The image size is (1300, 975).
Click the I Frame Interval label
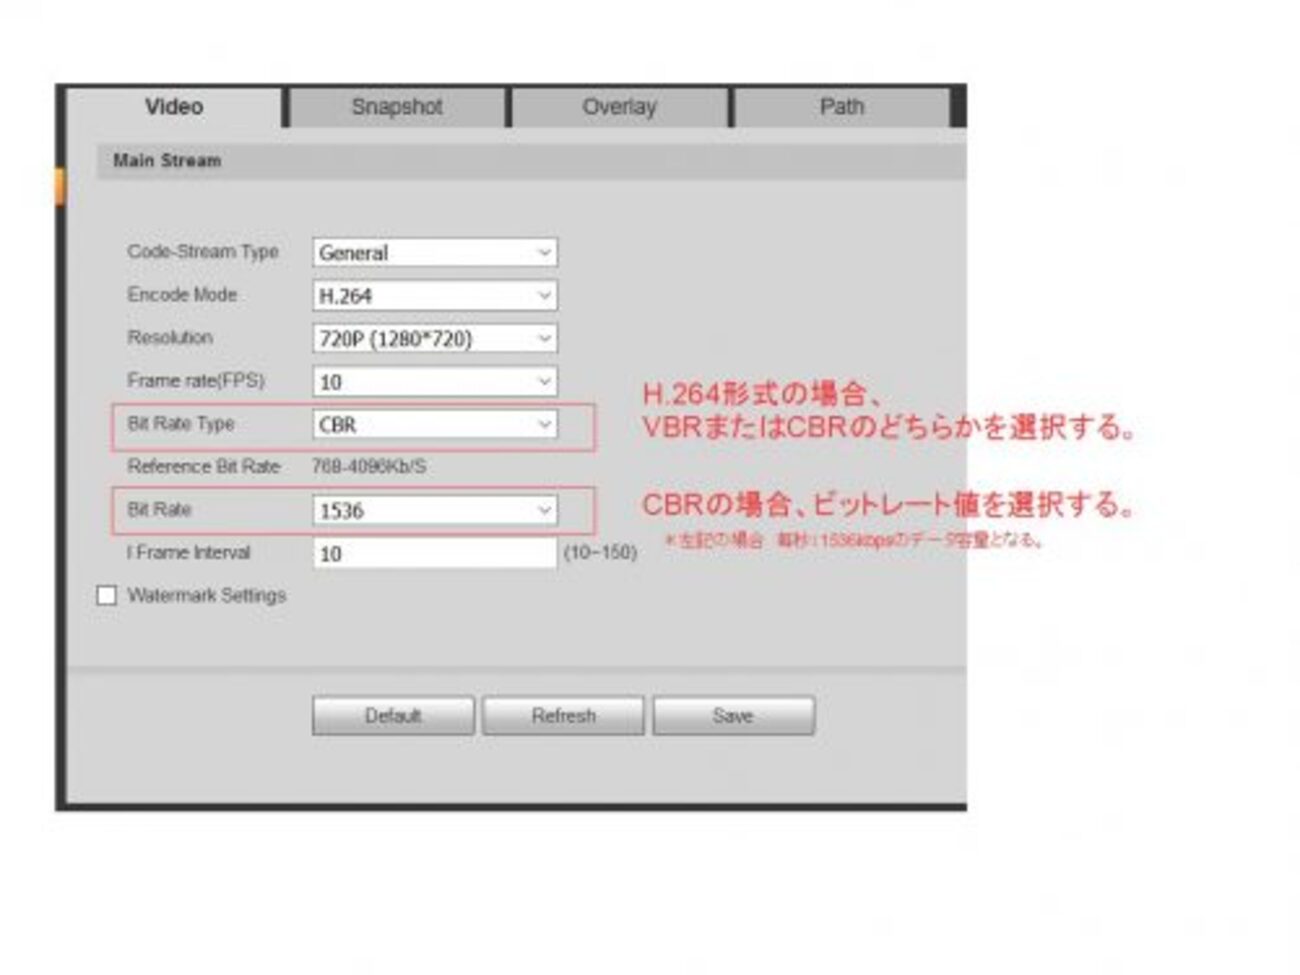click(x=189, y=553)
